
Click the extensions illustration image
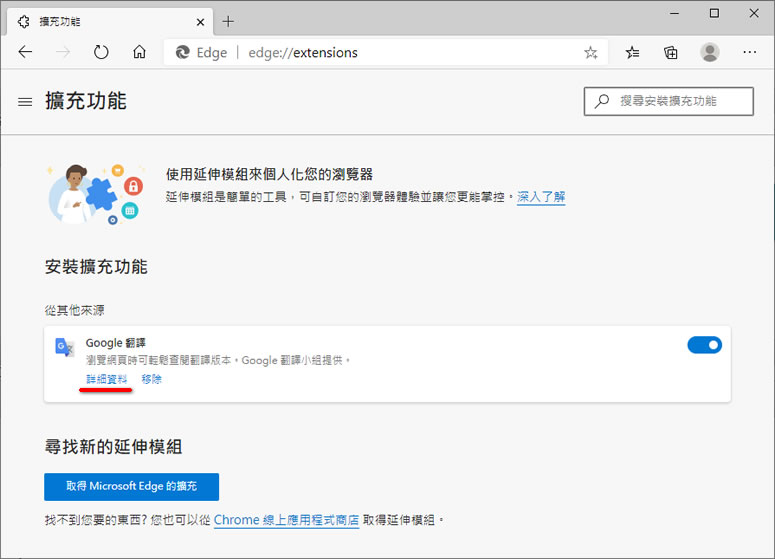coord(96,194)
